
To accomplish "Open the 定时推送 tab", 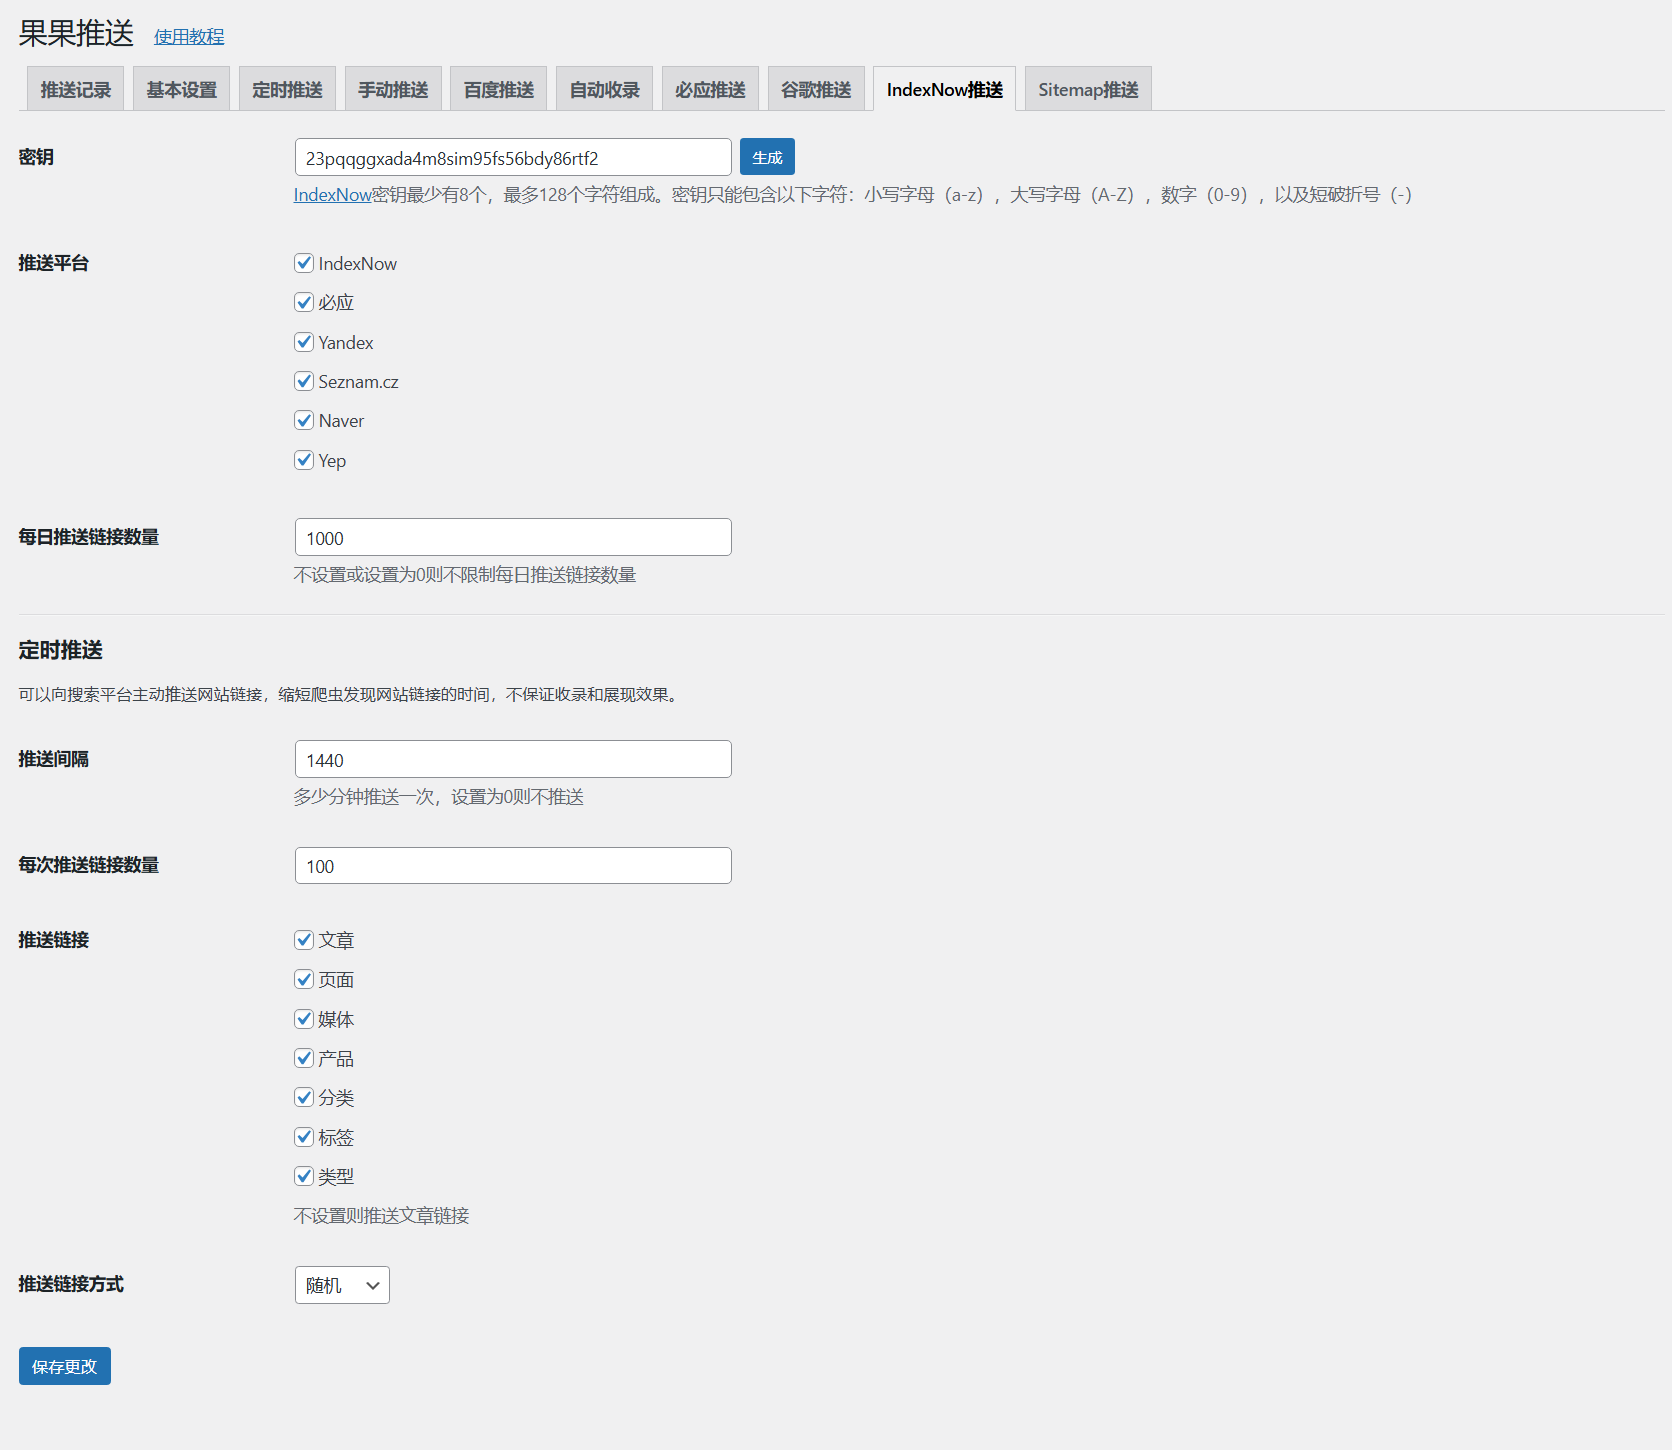I will [x=287, y=89].
